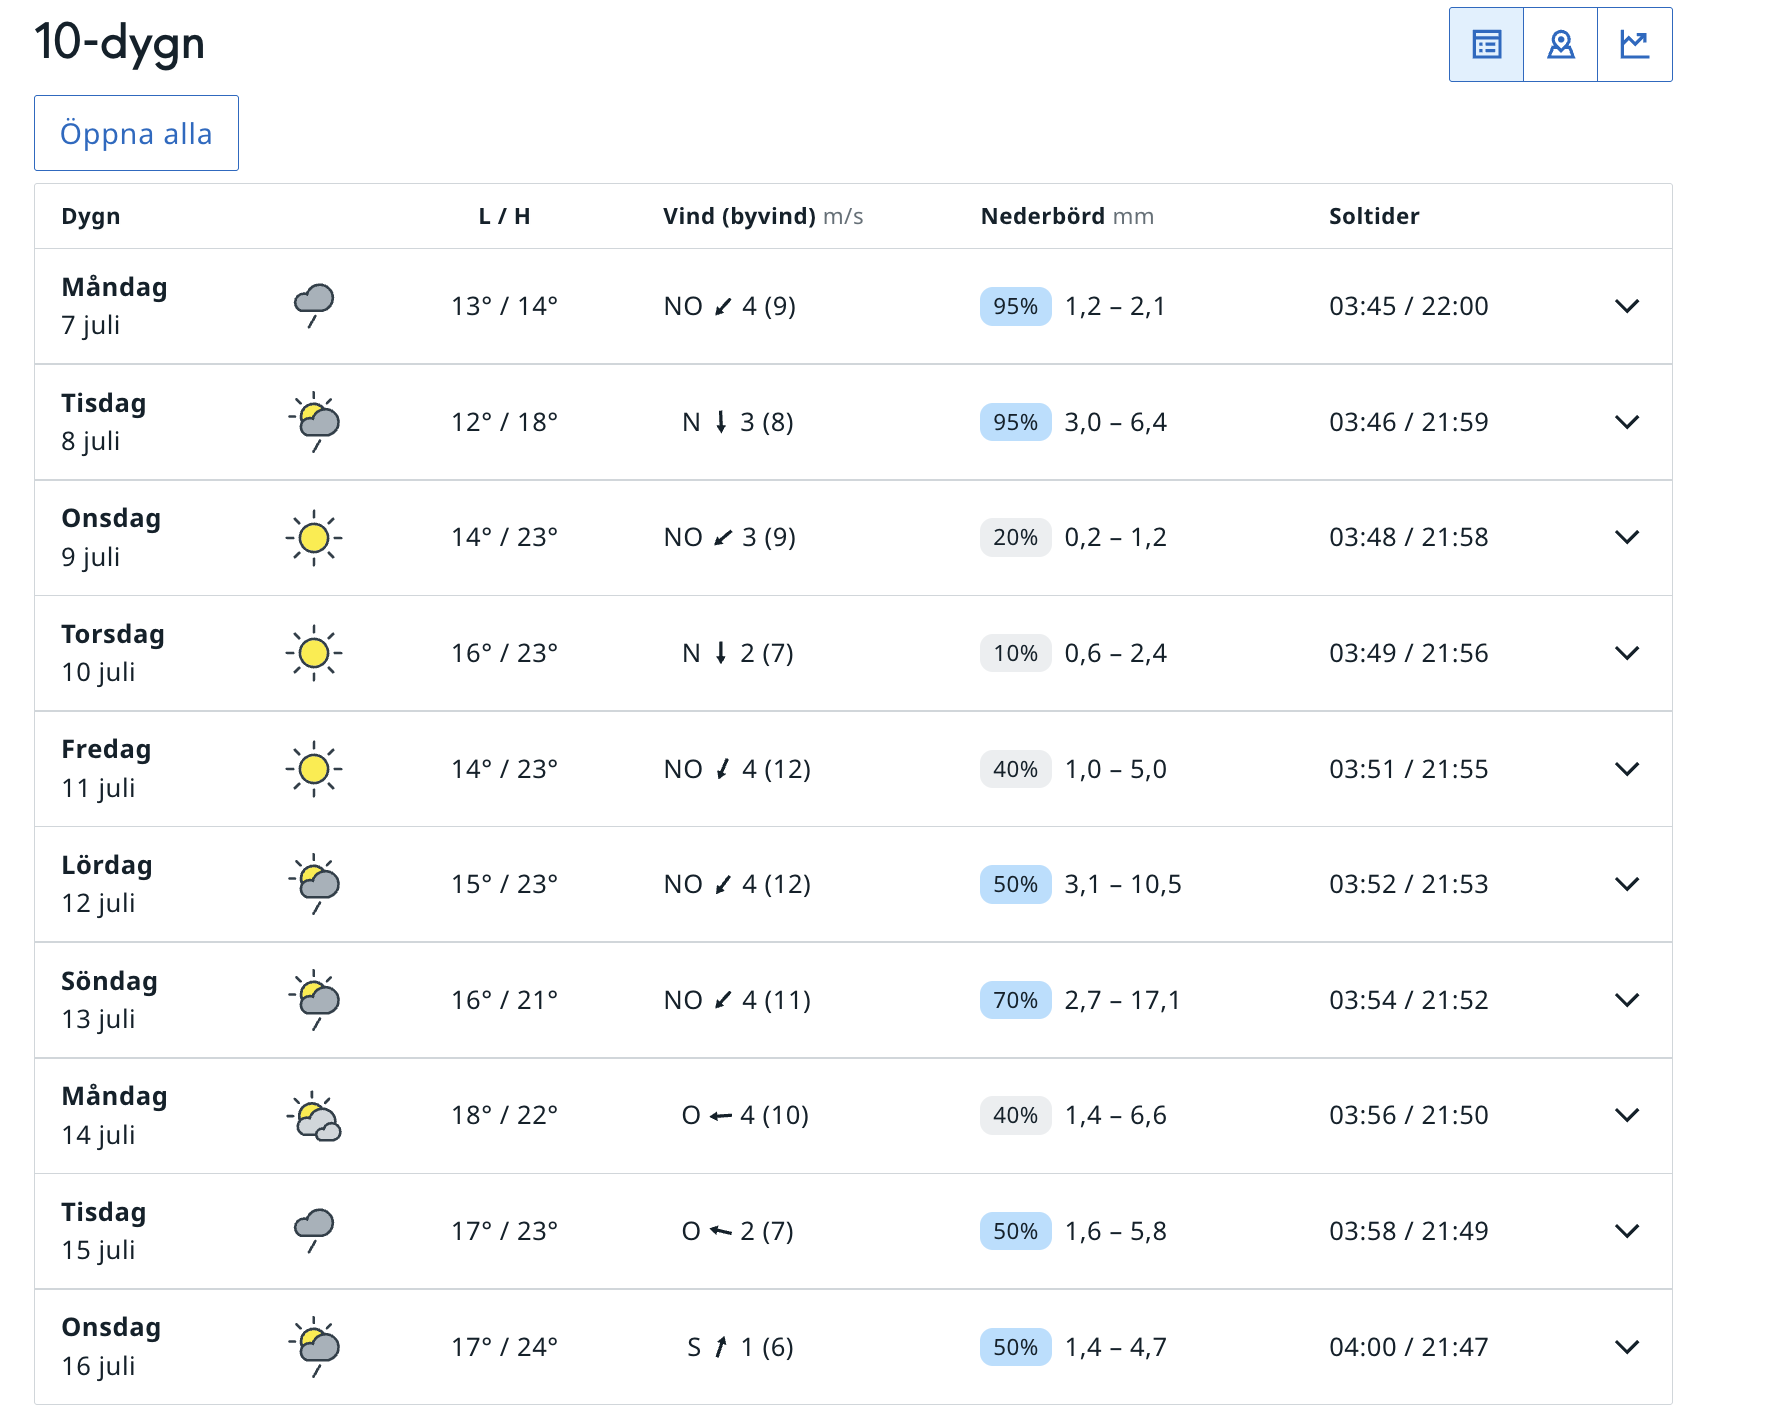Click east wind arrow in 15 juli row
The height and width of the screenshot is (1412, 1776).
(x=721, y=1231)
